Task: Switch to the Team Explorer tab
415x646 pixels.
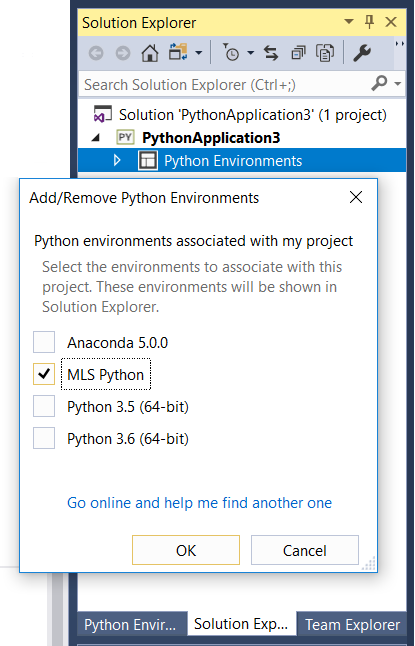Action: point(352,625)
